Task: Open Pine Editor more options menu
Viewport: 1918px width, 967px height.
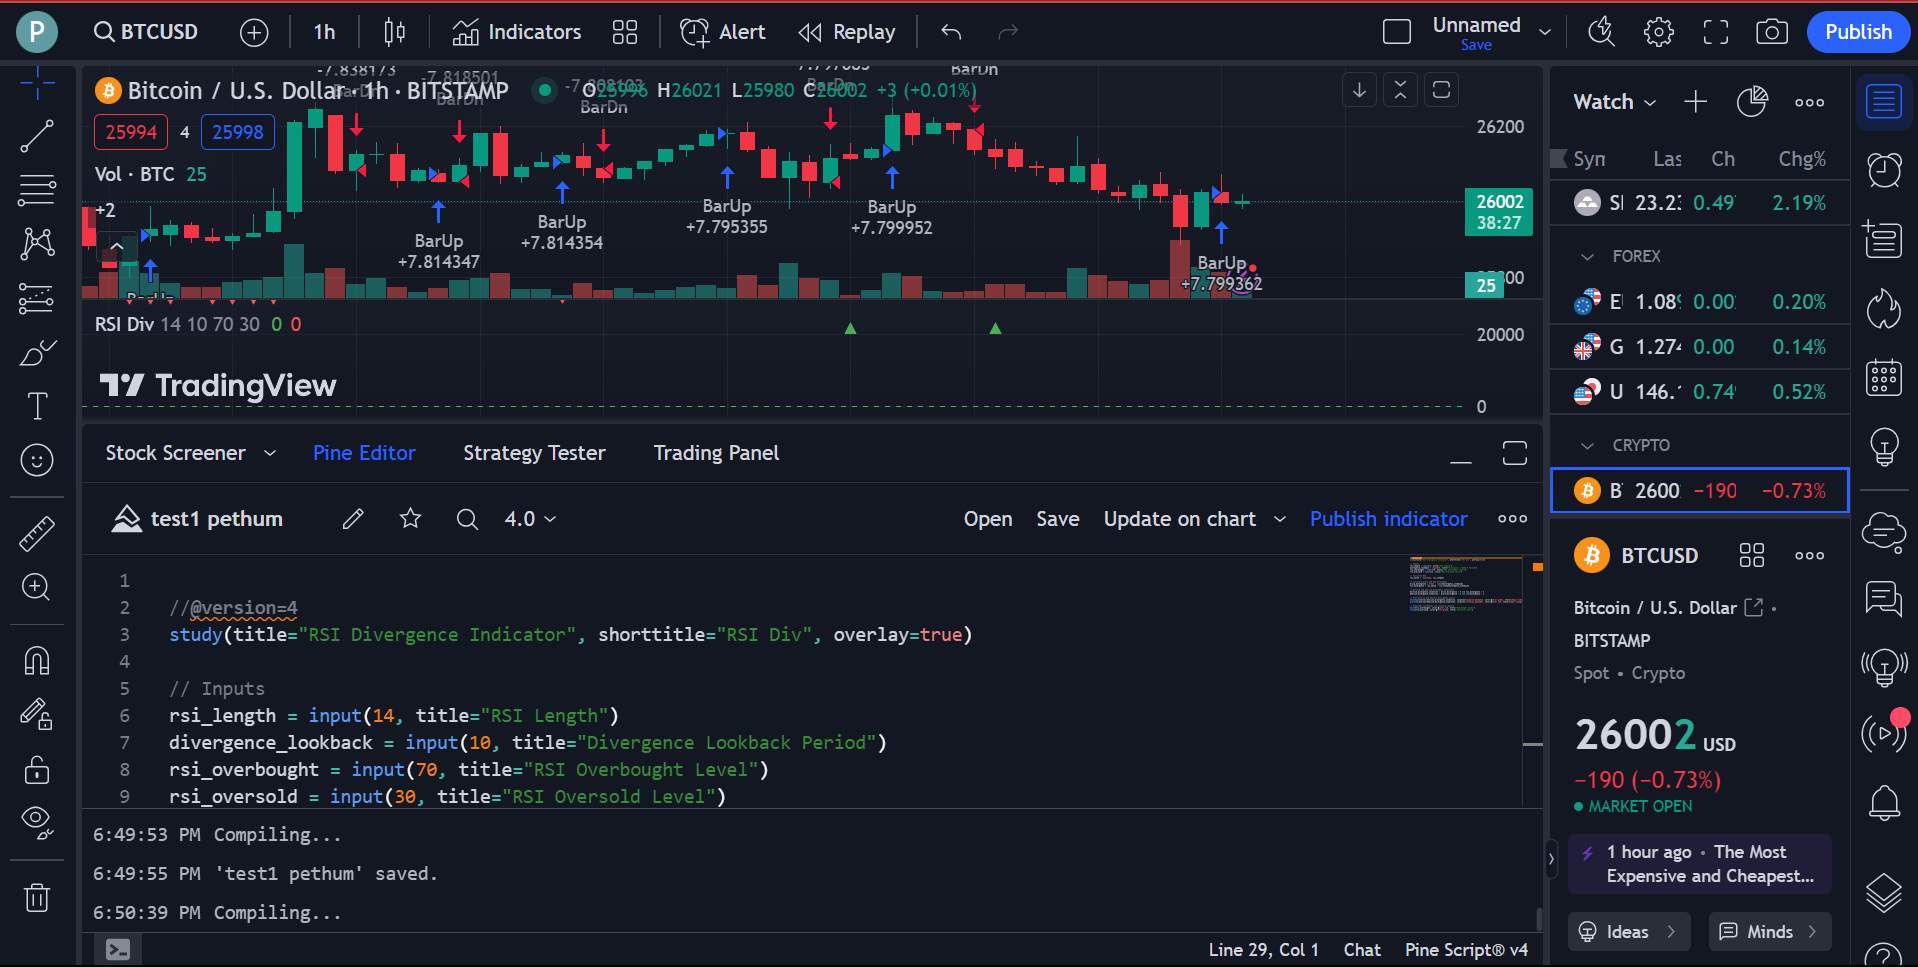Action: (1512, 519)
